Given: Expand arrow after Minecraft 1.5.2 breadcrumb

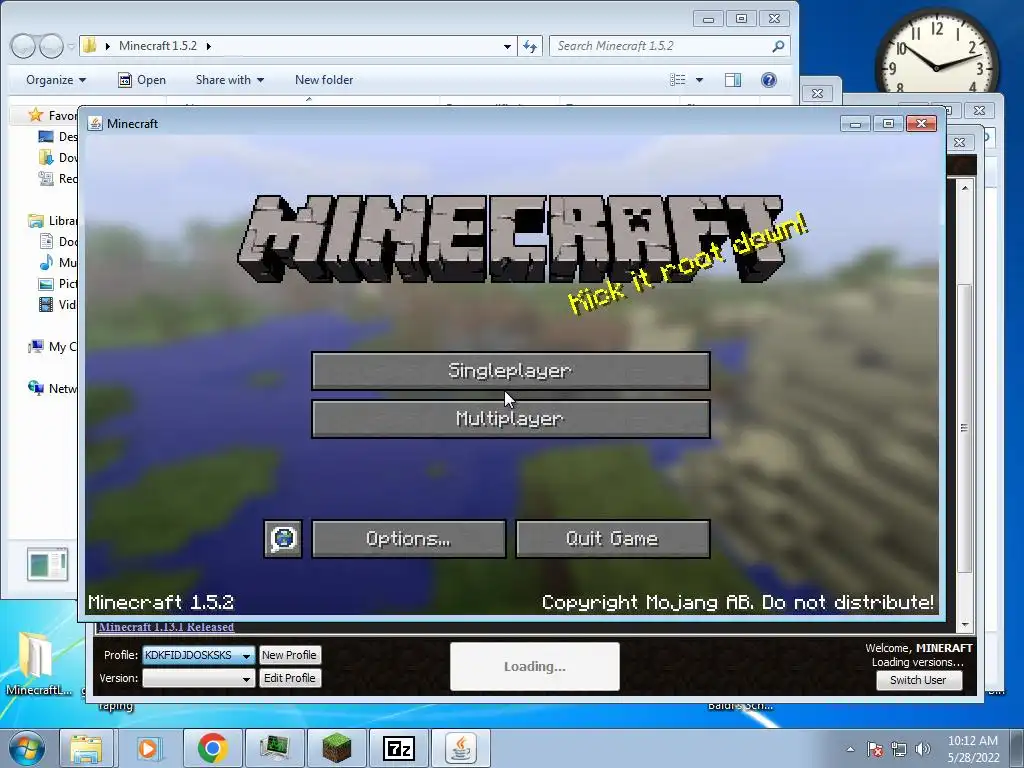Looking at the screenshot, I should (209, 46).
